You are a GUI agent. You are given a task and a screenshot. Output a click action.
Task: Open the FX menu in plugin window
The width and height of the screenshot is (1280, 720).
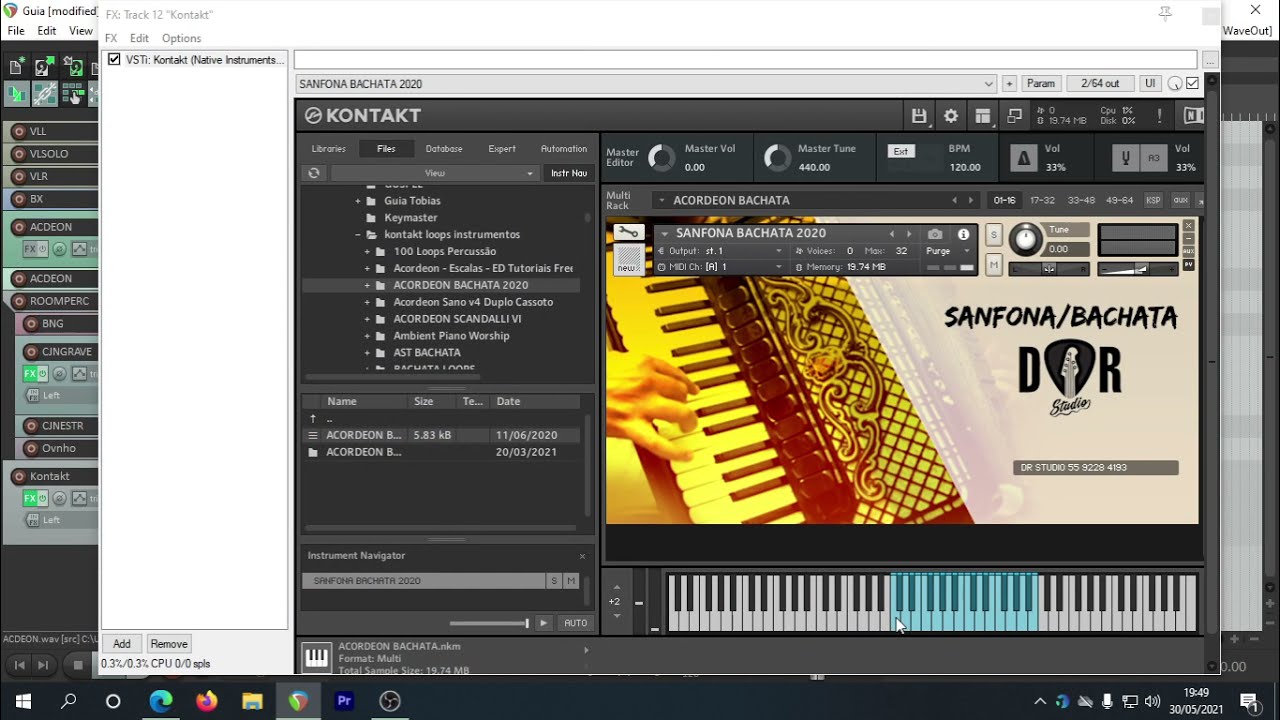tap(111, 38)
